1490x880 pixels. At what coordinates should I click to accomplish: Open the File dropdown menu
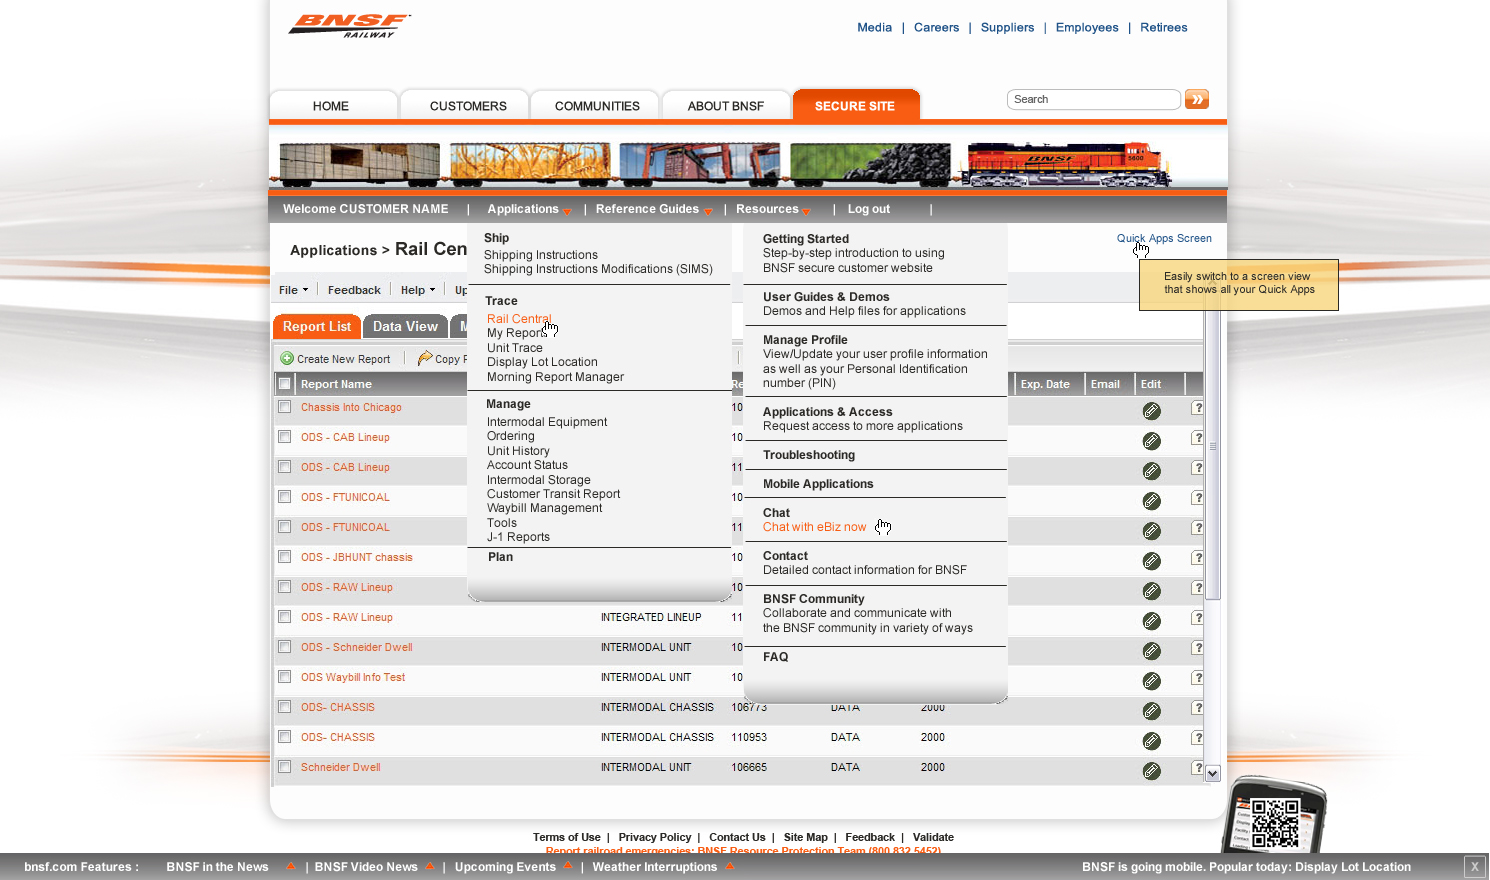(293, 290)
